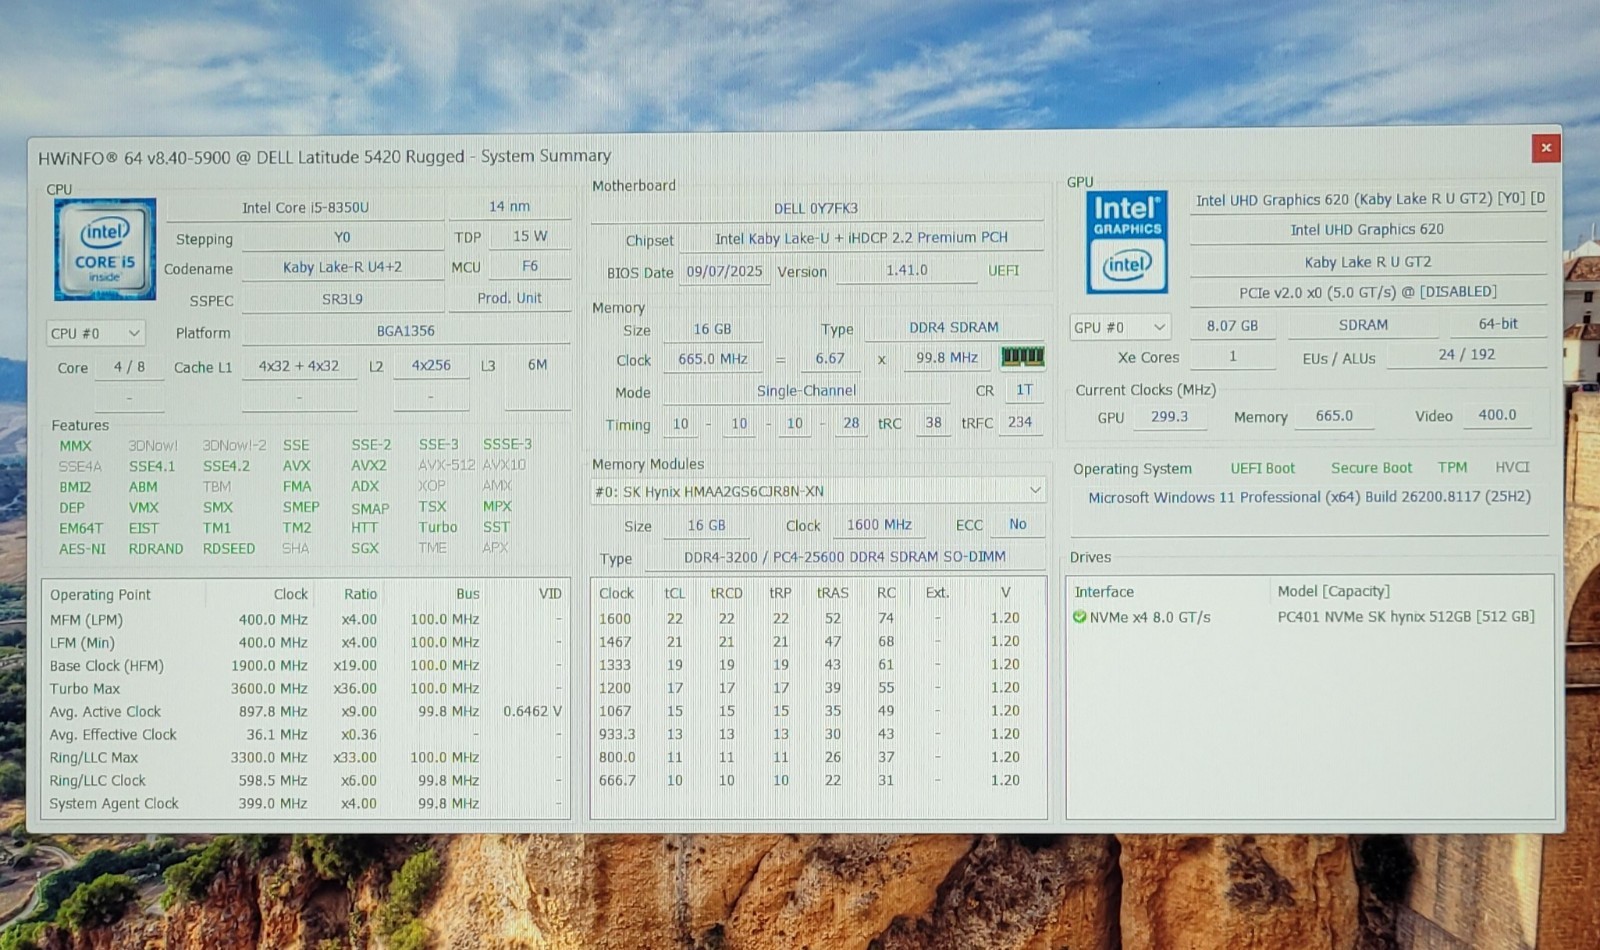Click the memory Size 16 GB field
The image size is (1600, 950).
[x=712, y=329]
